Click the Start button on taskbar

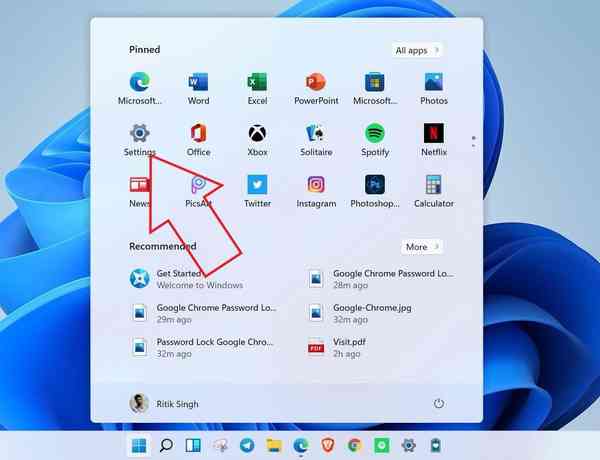click(139, 445)
